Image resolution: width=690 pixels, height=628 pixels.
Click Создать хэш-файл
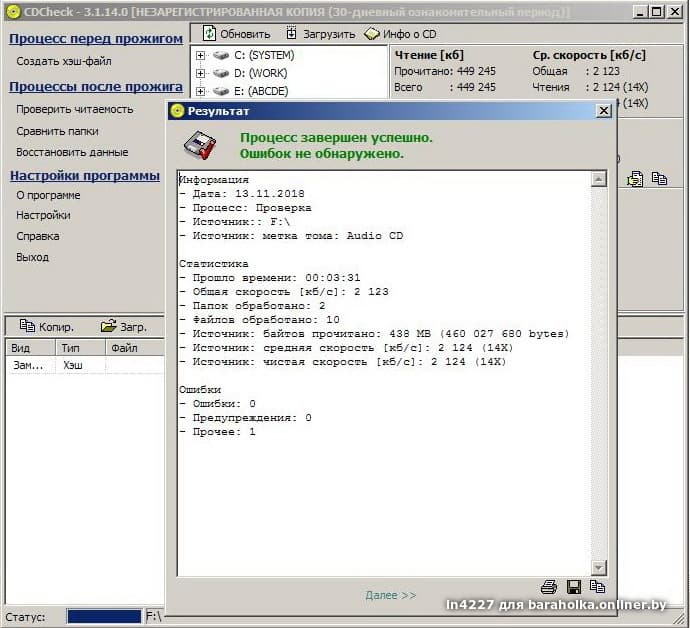coord(64,61)
